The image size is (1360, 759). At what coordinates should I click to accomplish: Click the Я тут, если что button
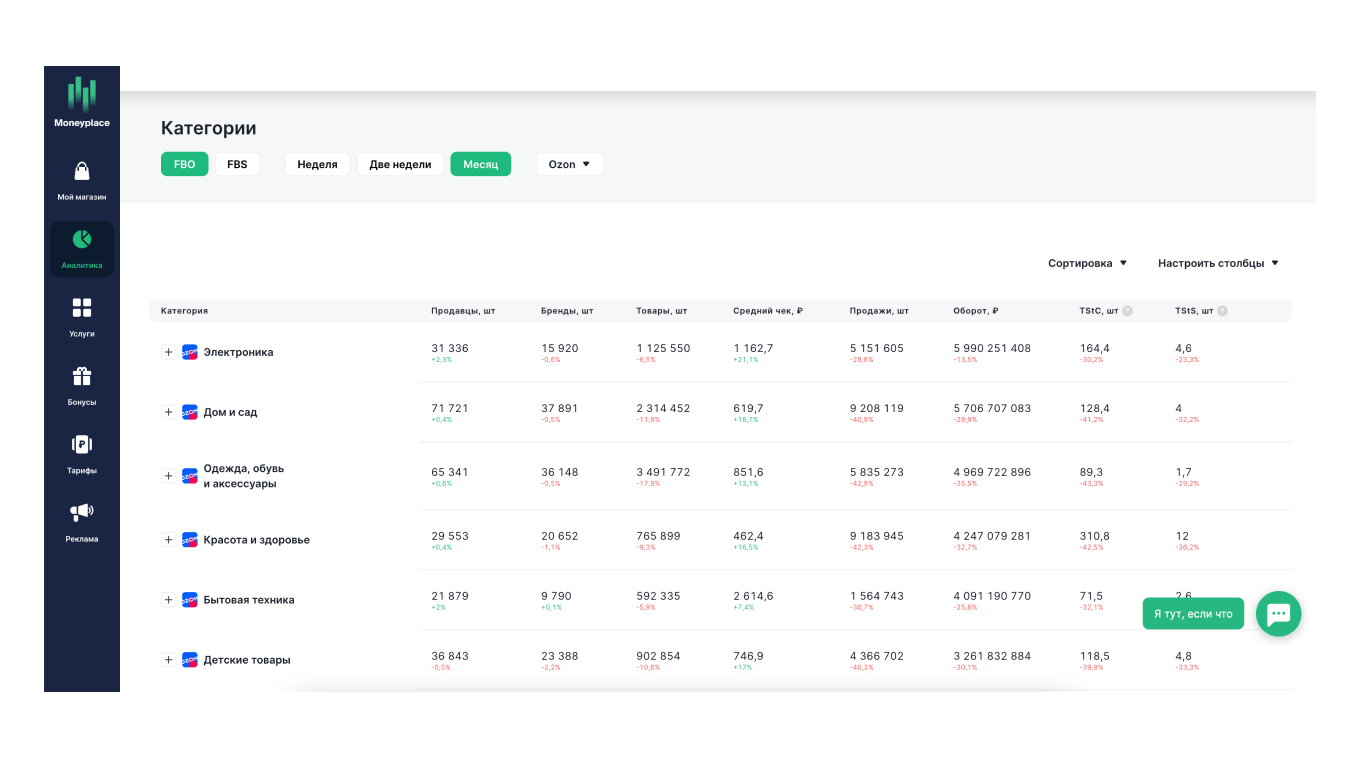1193,614
